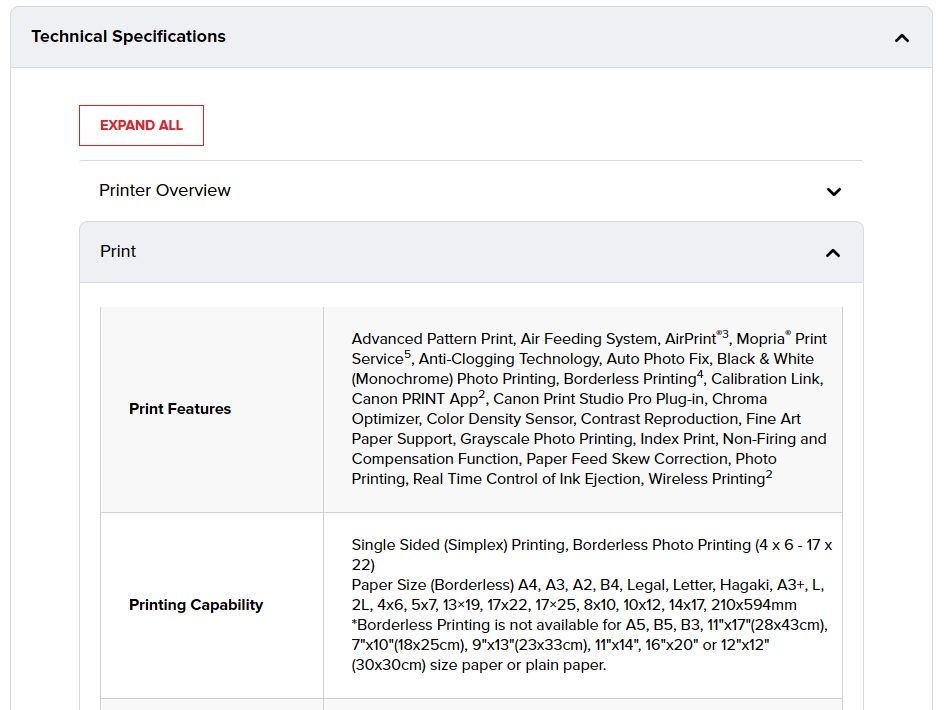The width and height of the screenshot is (946, 710).
Task: Click the Advanced Pattern Print text
Action: point(431,339)
